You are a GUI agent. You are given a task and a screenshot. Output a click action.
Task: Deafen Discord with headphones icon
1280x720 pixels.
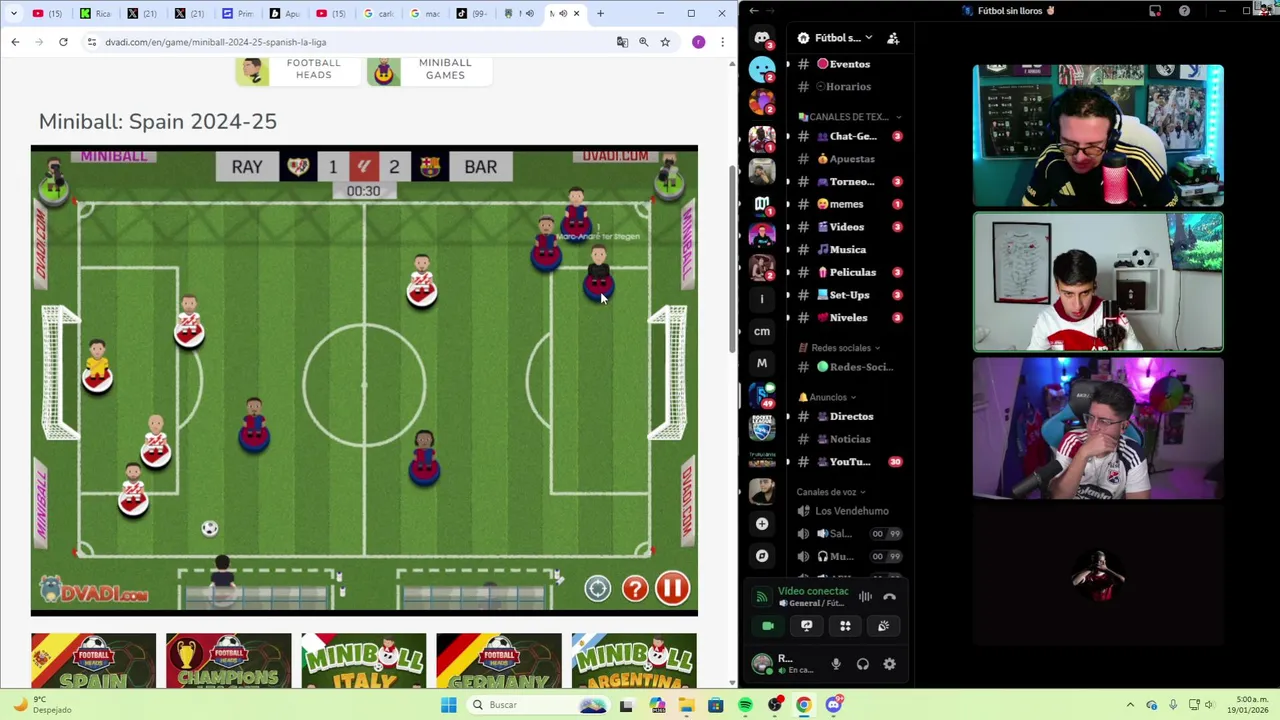point(862,664)
